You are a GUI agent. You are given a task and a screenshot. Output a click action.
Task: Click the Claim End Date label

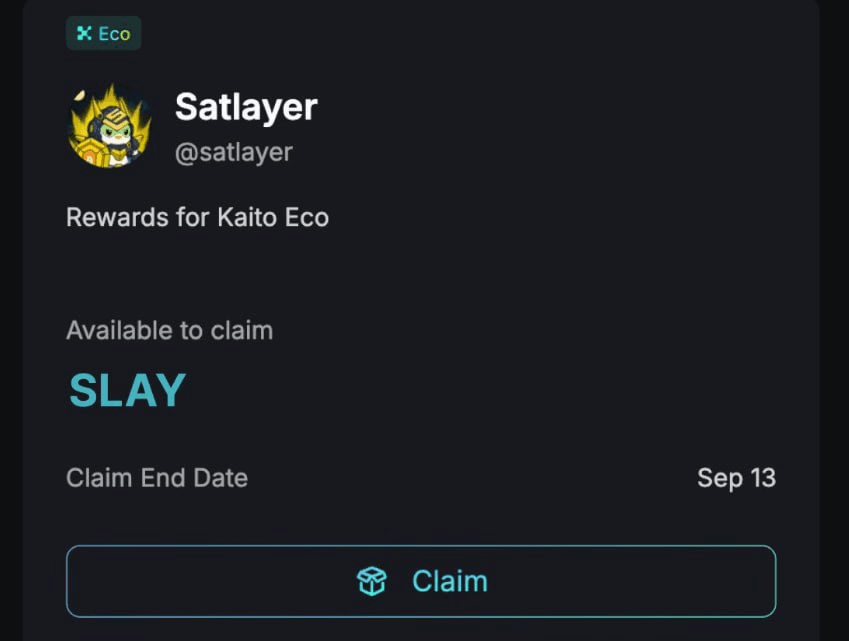click(157, 478)
